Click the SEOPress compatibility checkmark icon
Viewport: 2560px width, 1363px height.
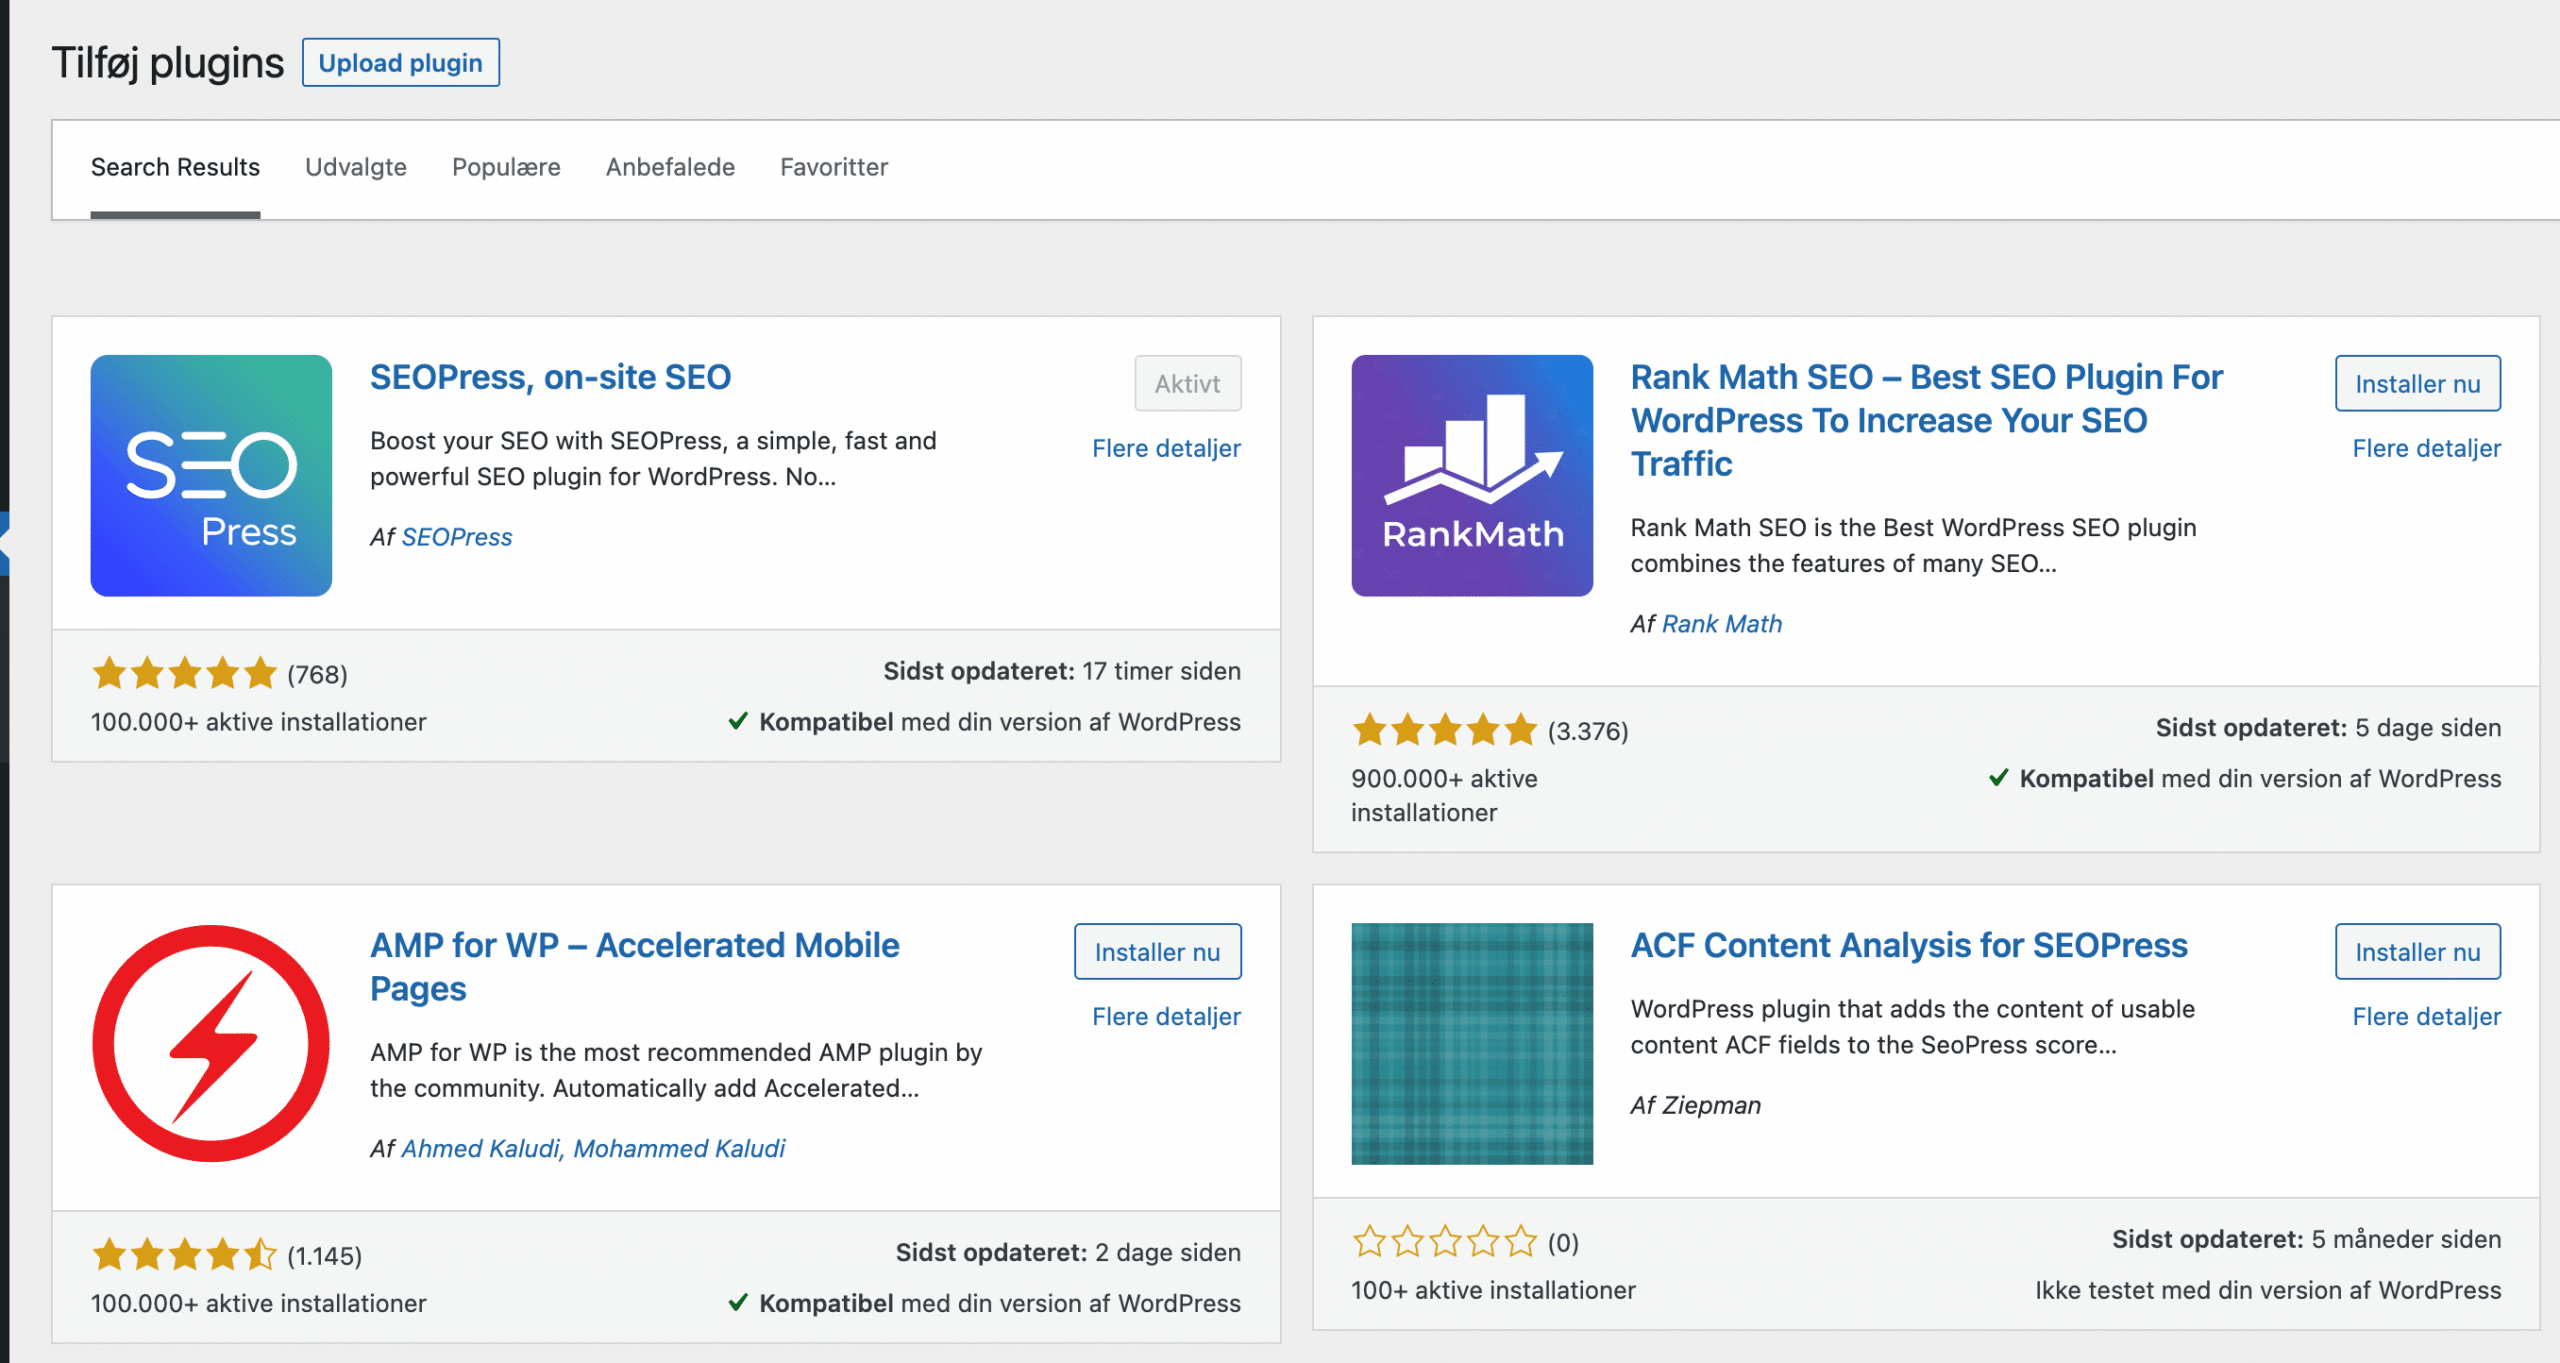pos(738,721)
